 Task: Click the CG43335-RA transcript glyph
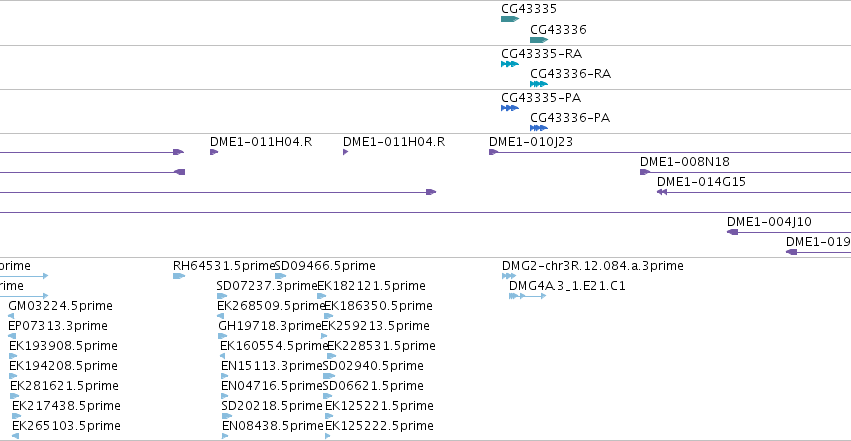(x=510, y=64)
